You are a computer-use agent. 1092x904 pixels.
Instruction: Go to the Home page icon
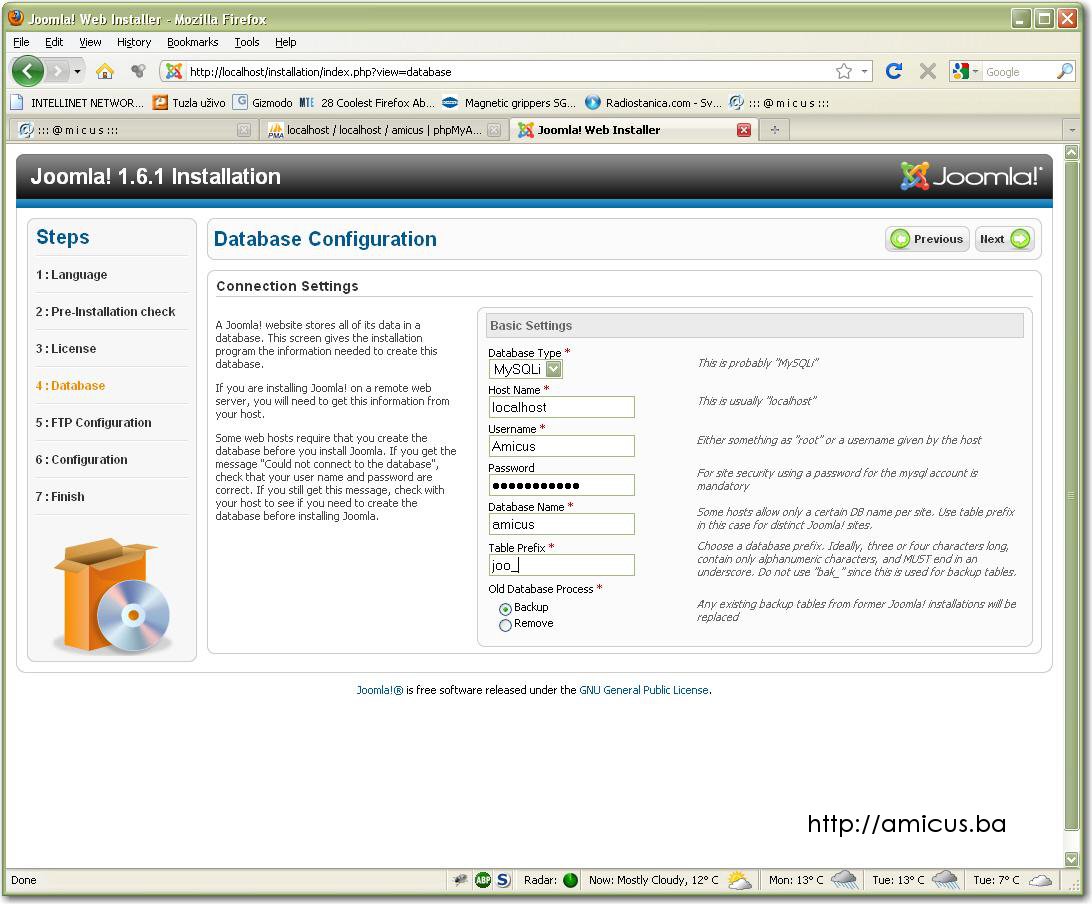[x=104, y=71]
